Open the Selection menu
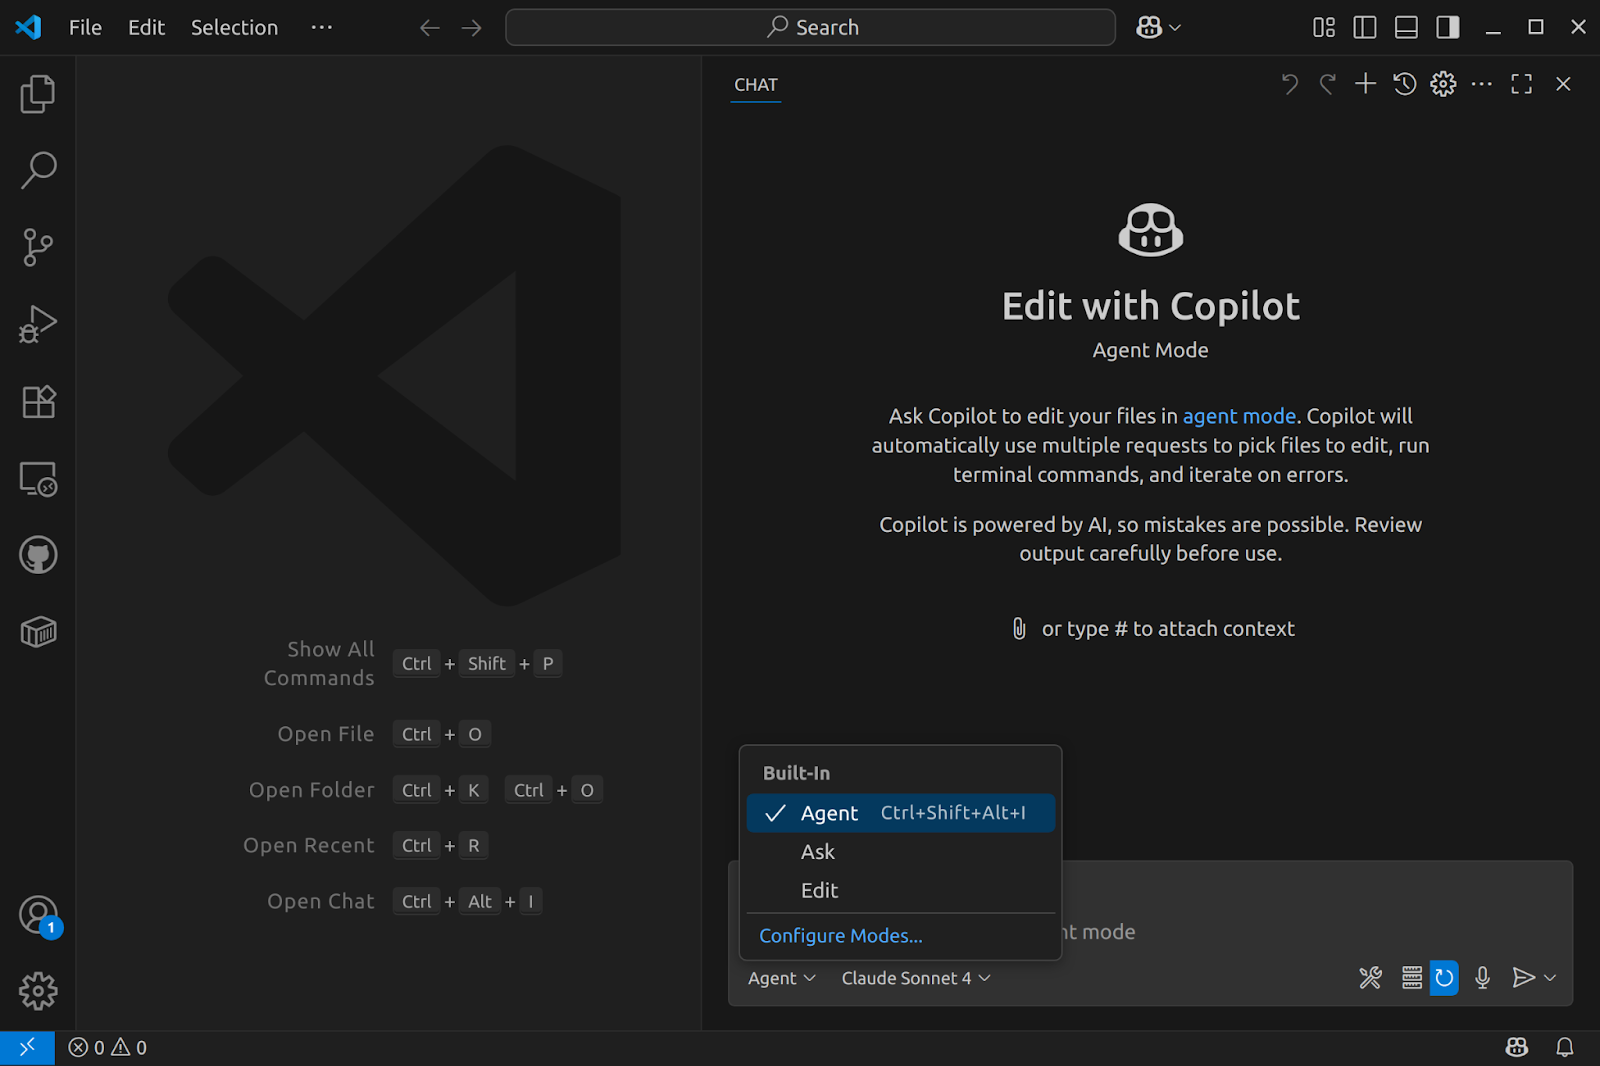Viewport: 1600px width, 1066px height. [235, 28]
